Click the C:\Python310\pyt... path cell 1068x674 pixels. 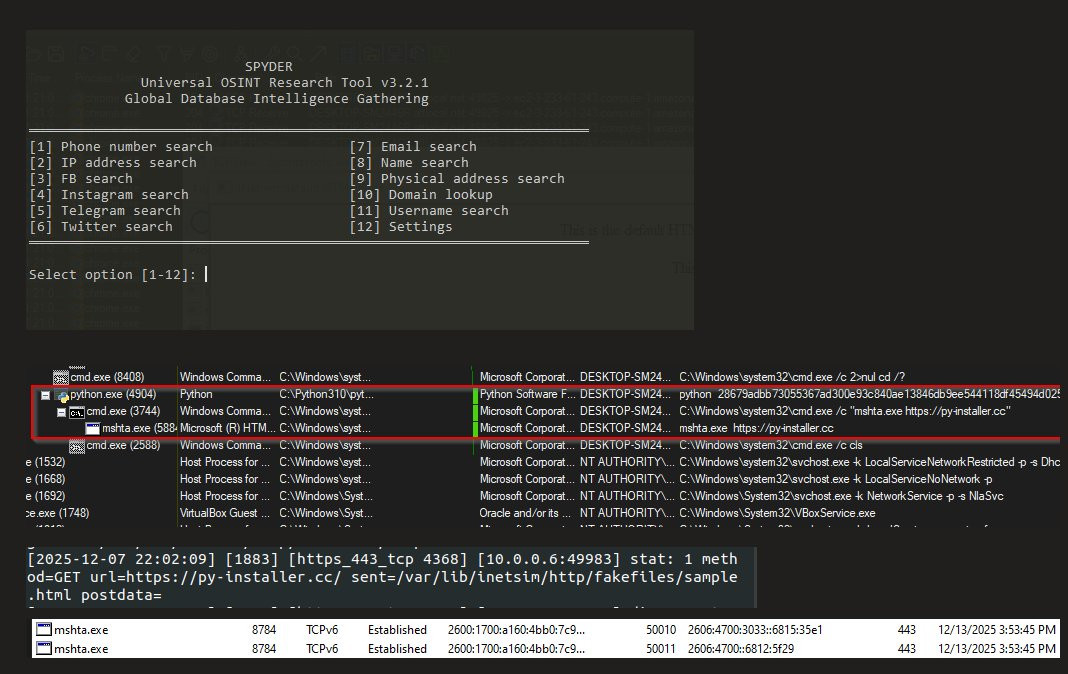tap(326, 394)
